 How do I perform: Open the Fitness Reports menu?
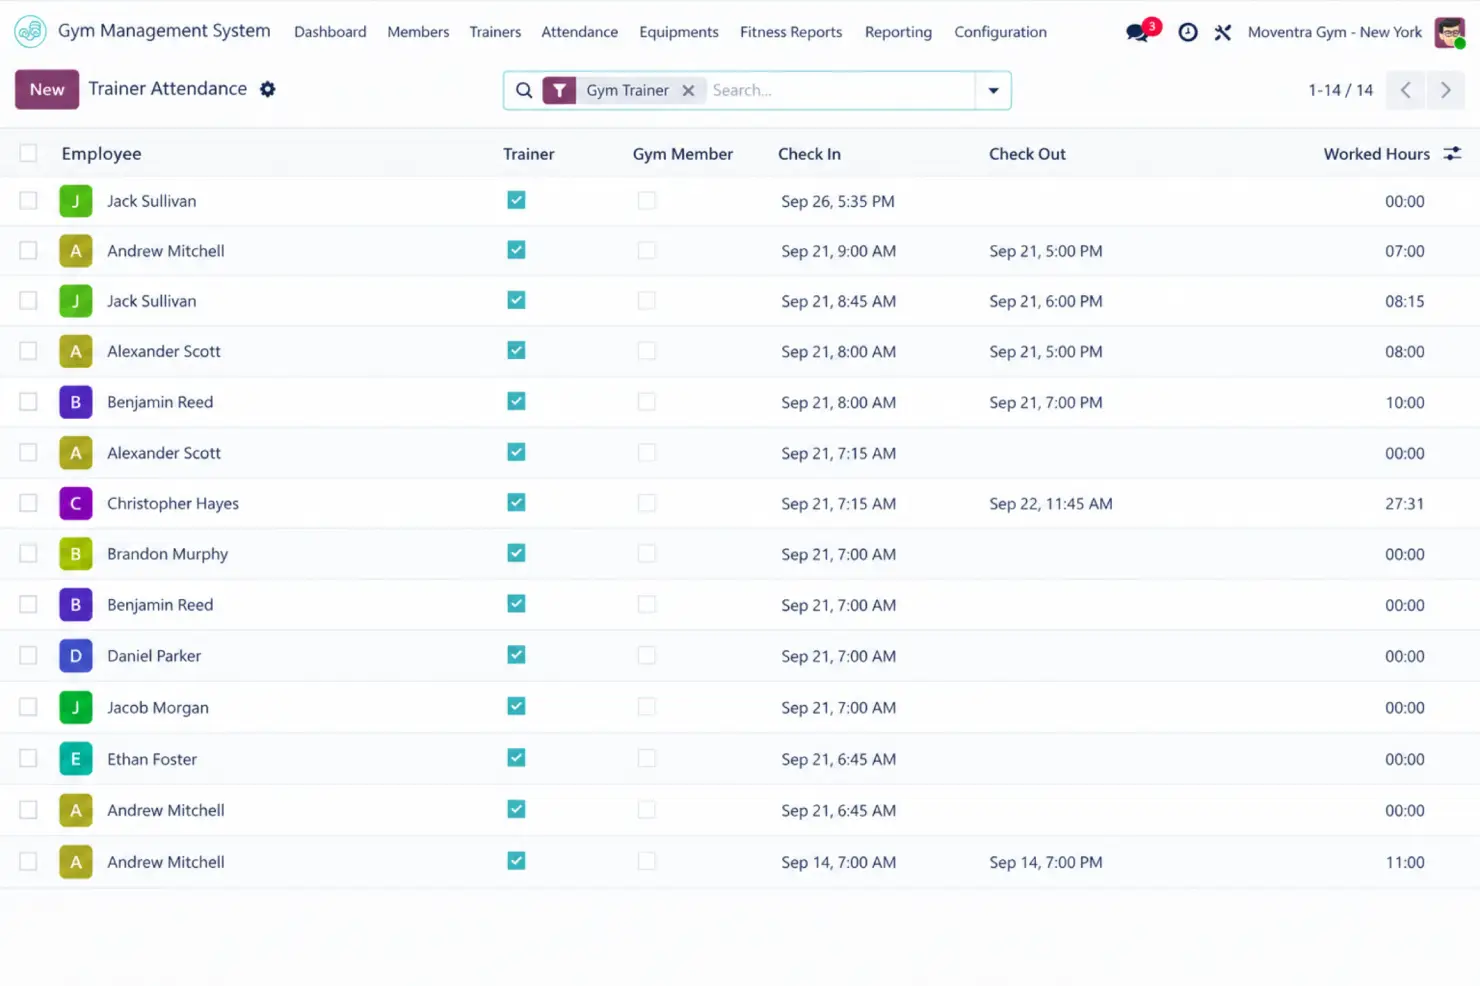coord(791,32)
